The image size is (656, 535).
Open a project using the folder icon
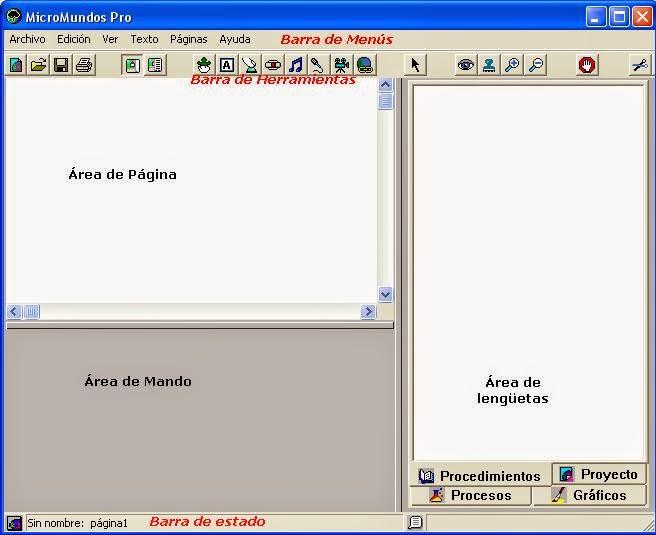[38, 65]
